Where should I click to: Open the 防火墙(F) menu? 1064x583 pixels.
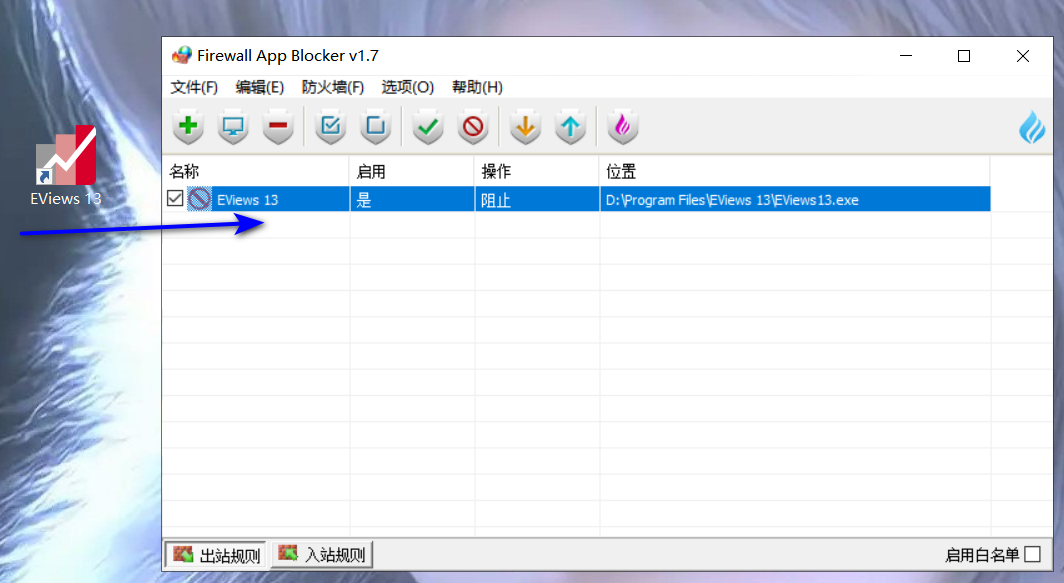332,87
